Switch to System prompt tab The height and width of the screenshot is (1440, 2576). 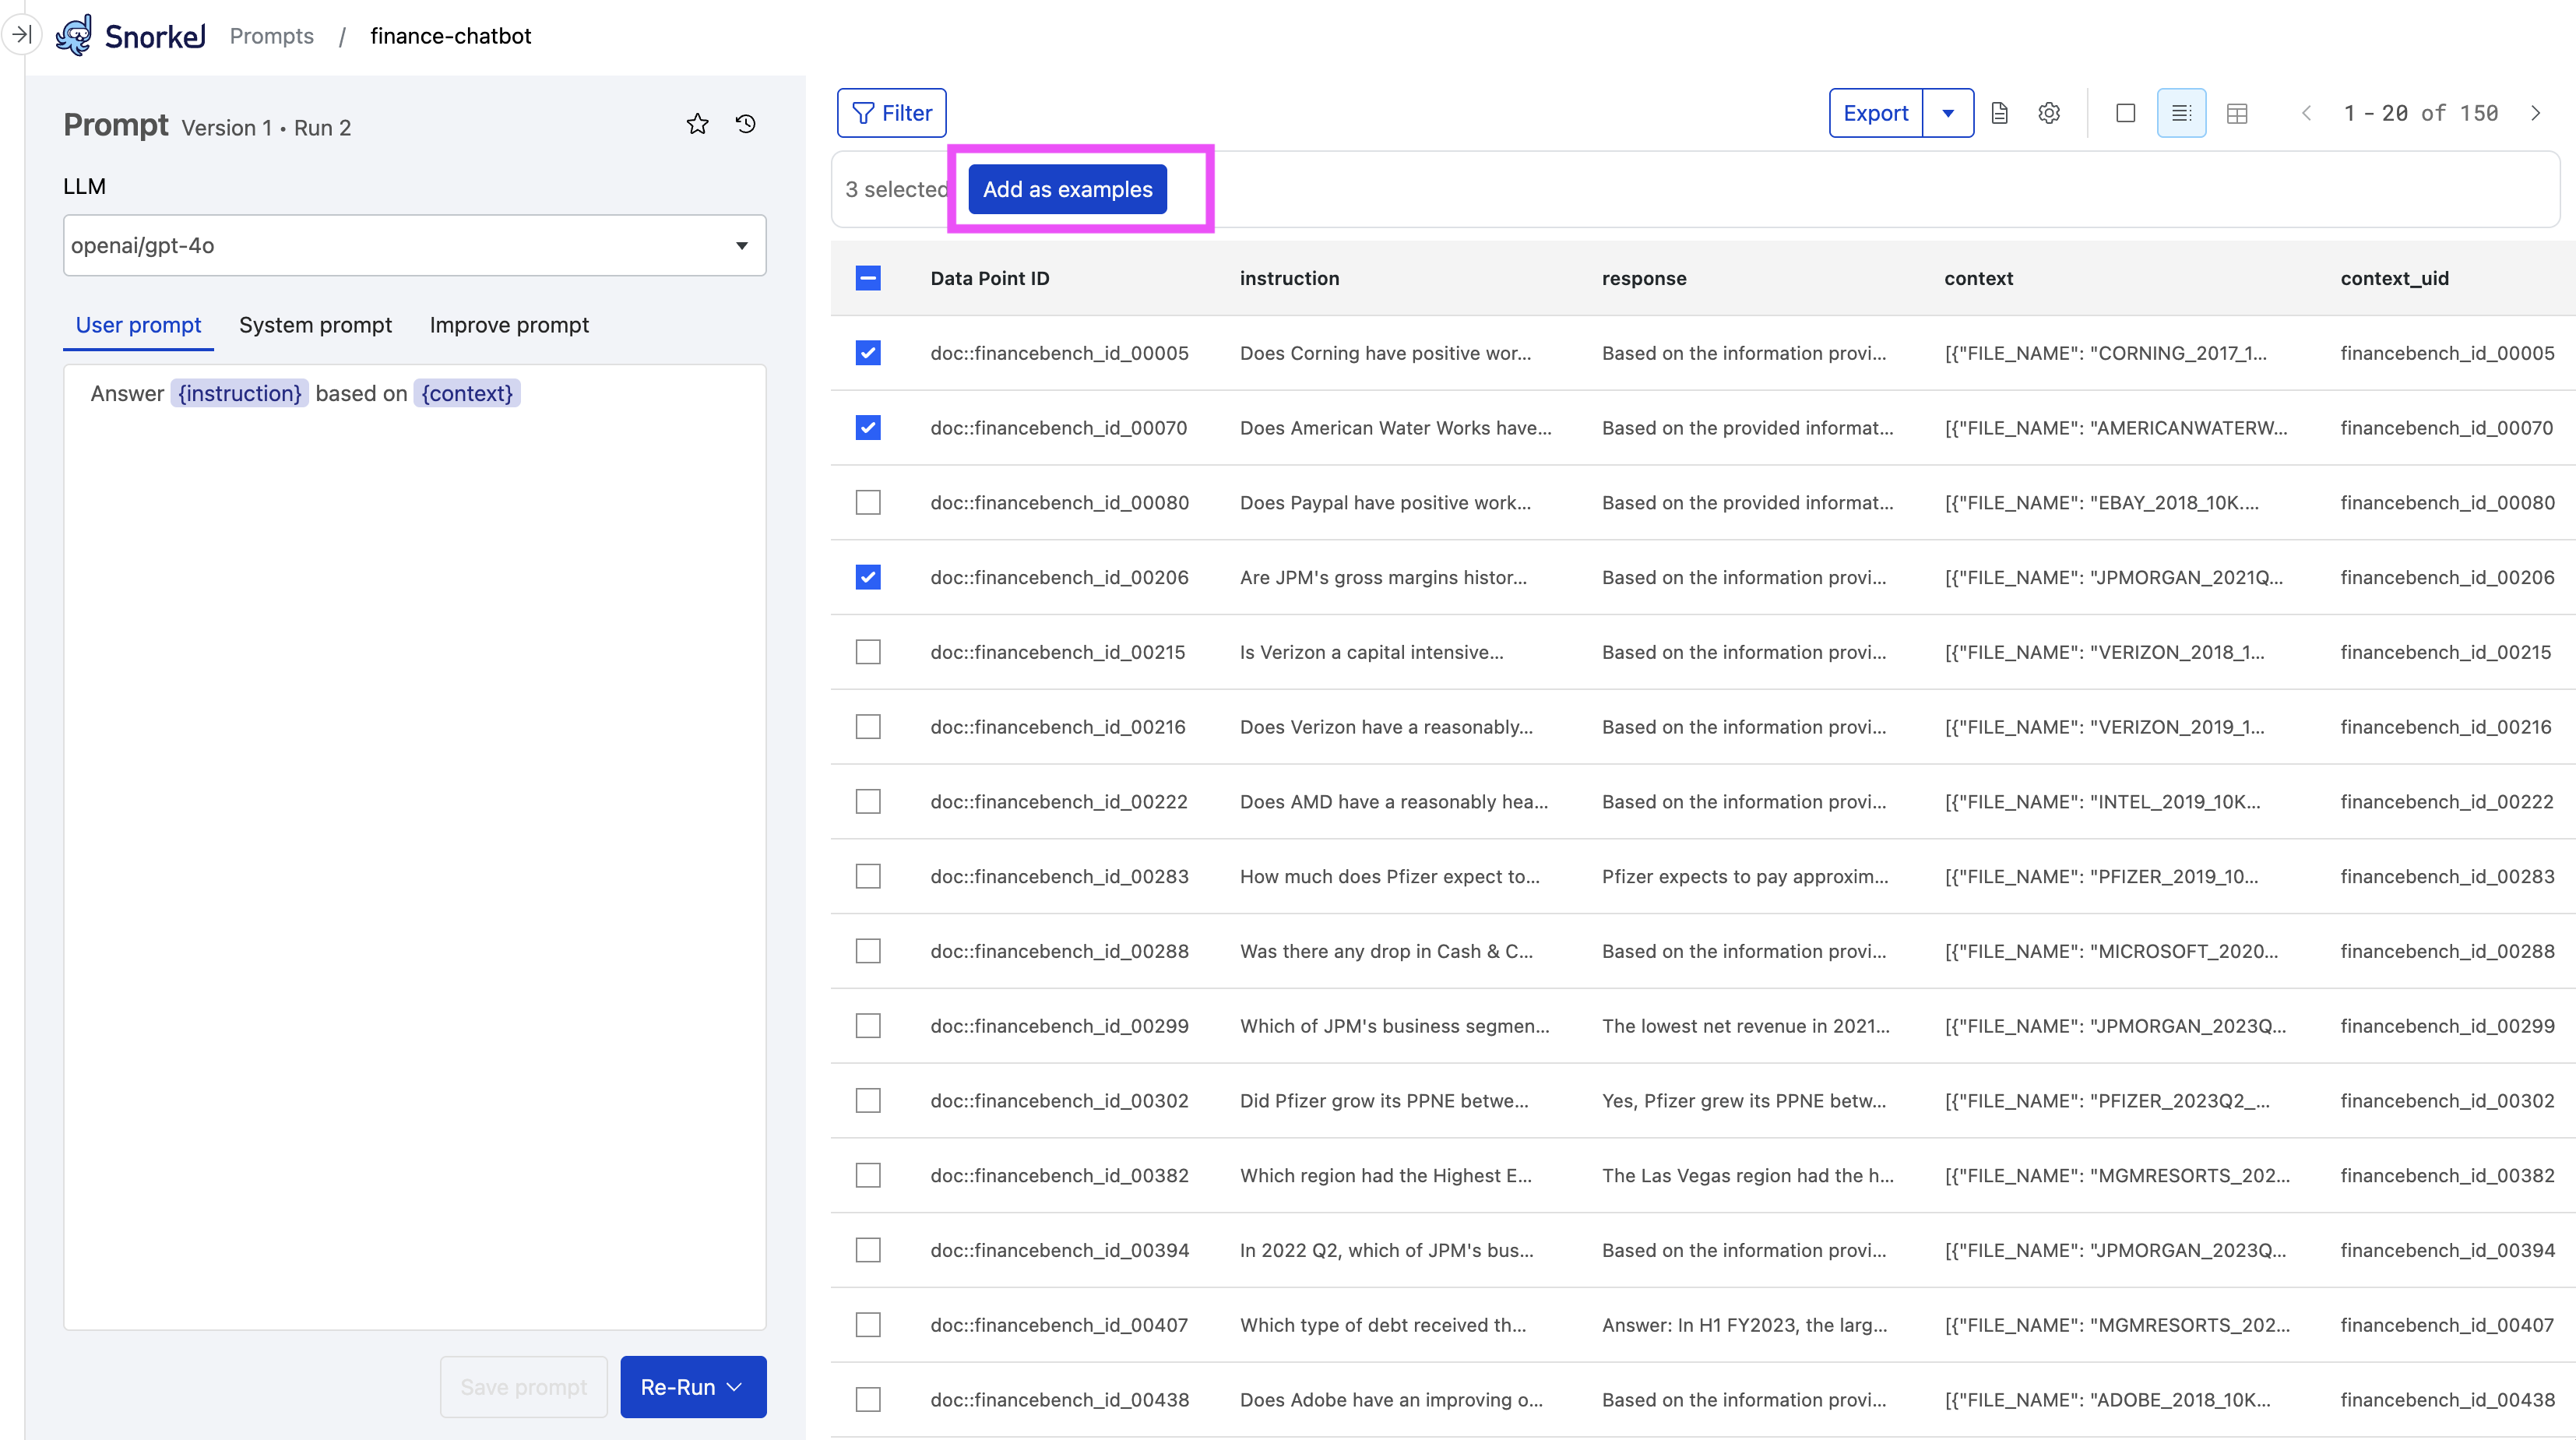pyautogui.click(x=315, y=325)
